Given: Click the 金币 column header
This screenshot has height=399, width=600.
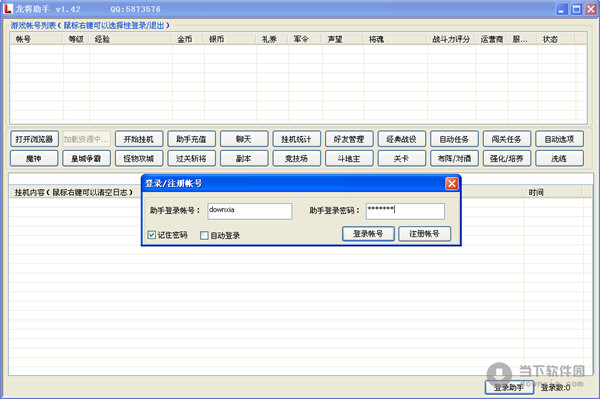Looking at the screenshot, I should pyautogui.click(x=188, y=39).
